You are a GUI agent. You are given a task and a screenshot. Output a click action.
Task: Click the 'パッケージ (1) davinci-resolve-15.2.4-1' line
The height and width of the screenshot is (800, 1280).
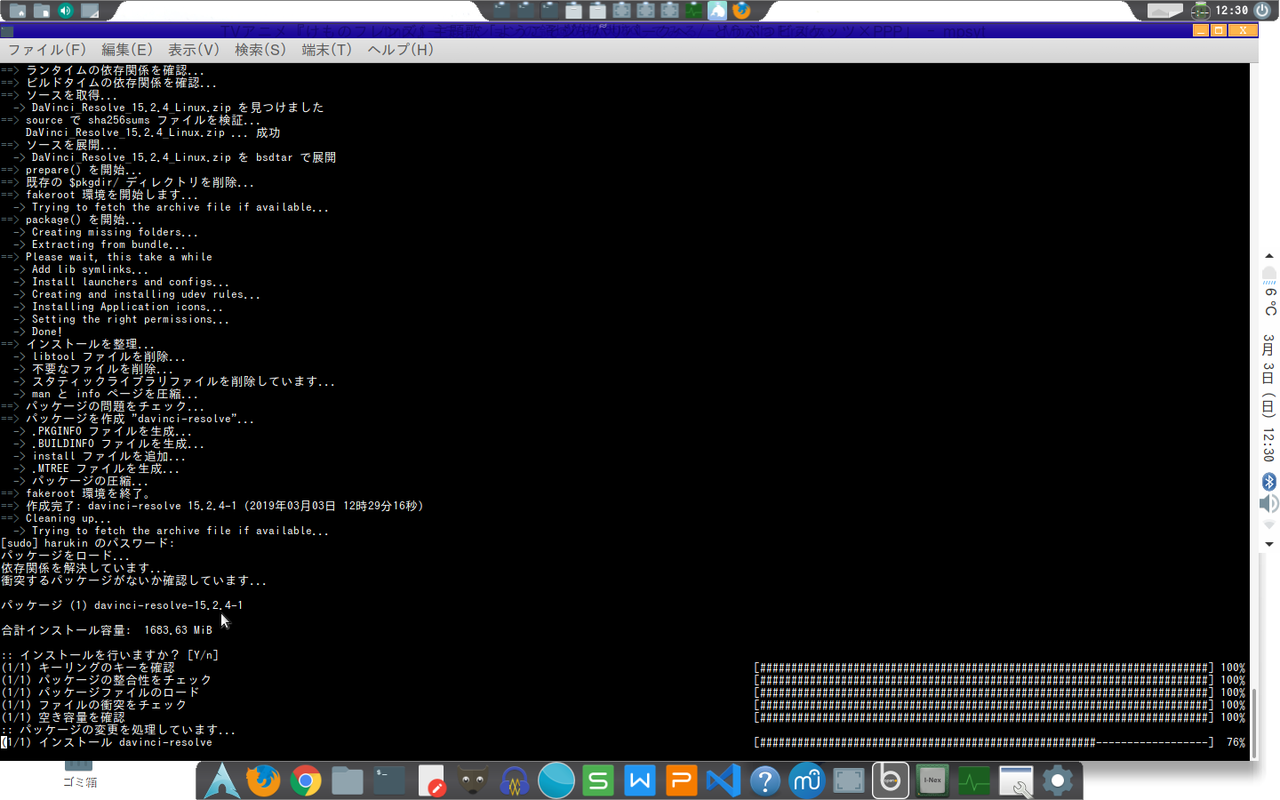point(121,605)
